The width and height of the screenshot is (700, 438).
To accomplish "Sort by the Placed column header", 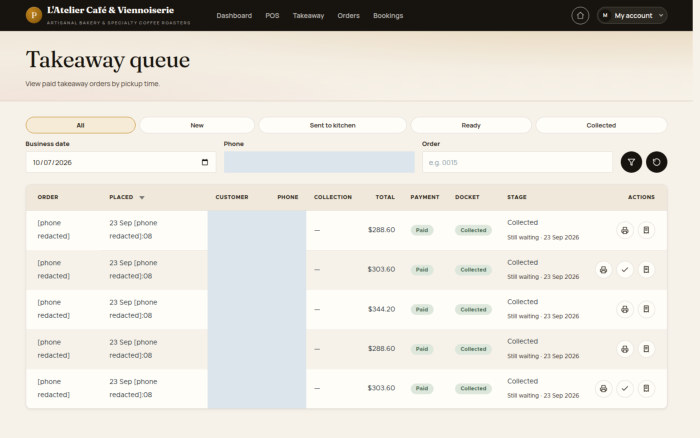I will point(121,197).
